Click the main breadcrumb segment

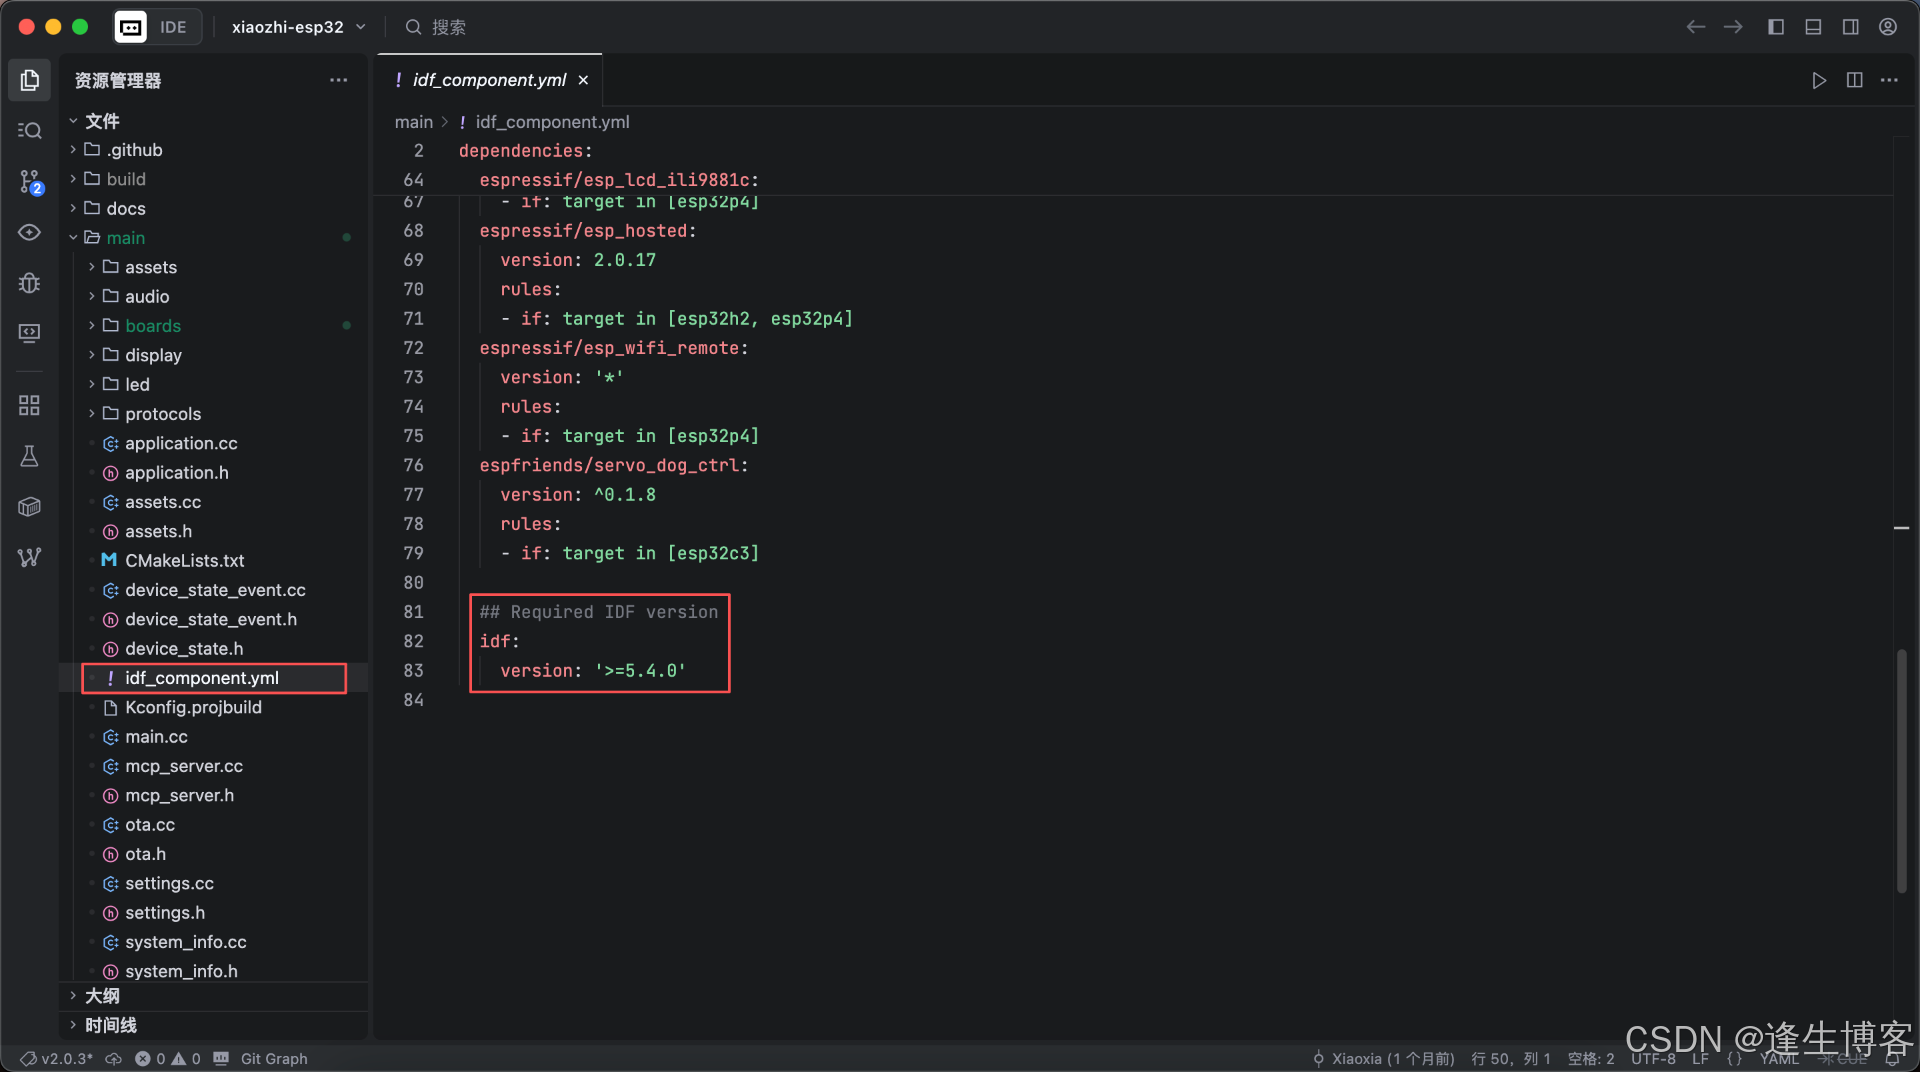tap(413, 122)
